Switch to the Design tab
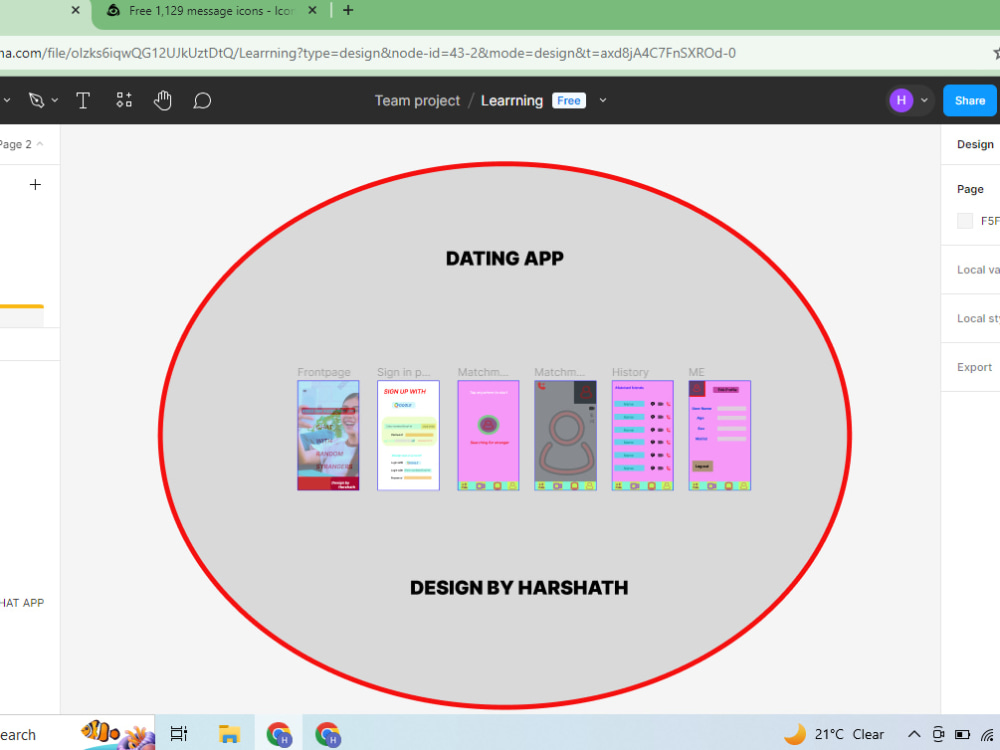Viewport: 1000px width, 750px height. coord(975,144)
